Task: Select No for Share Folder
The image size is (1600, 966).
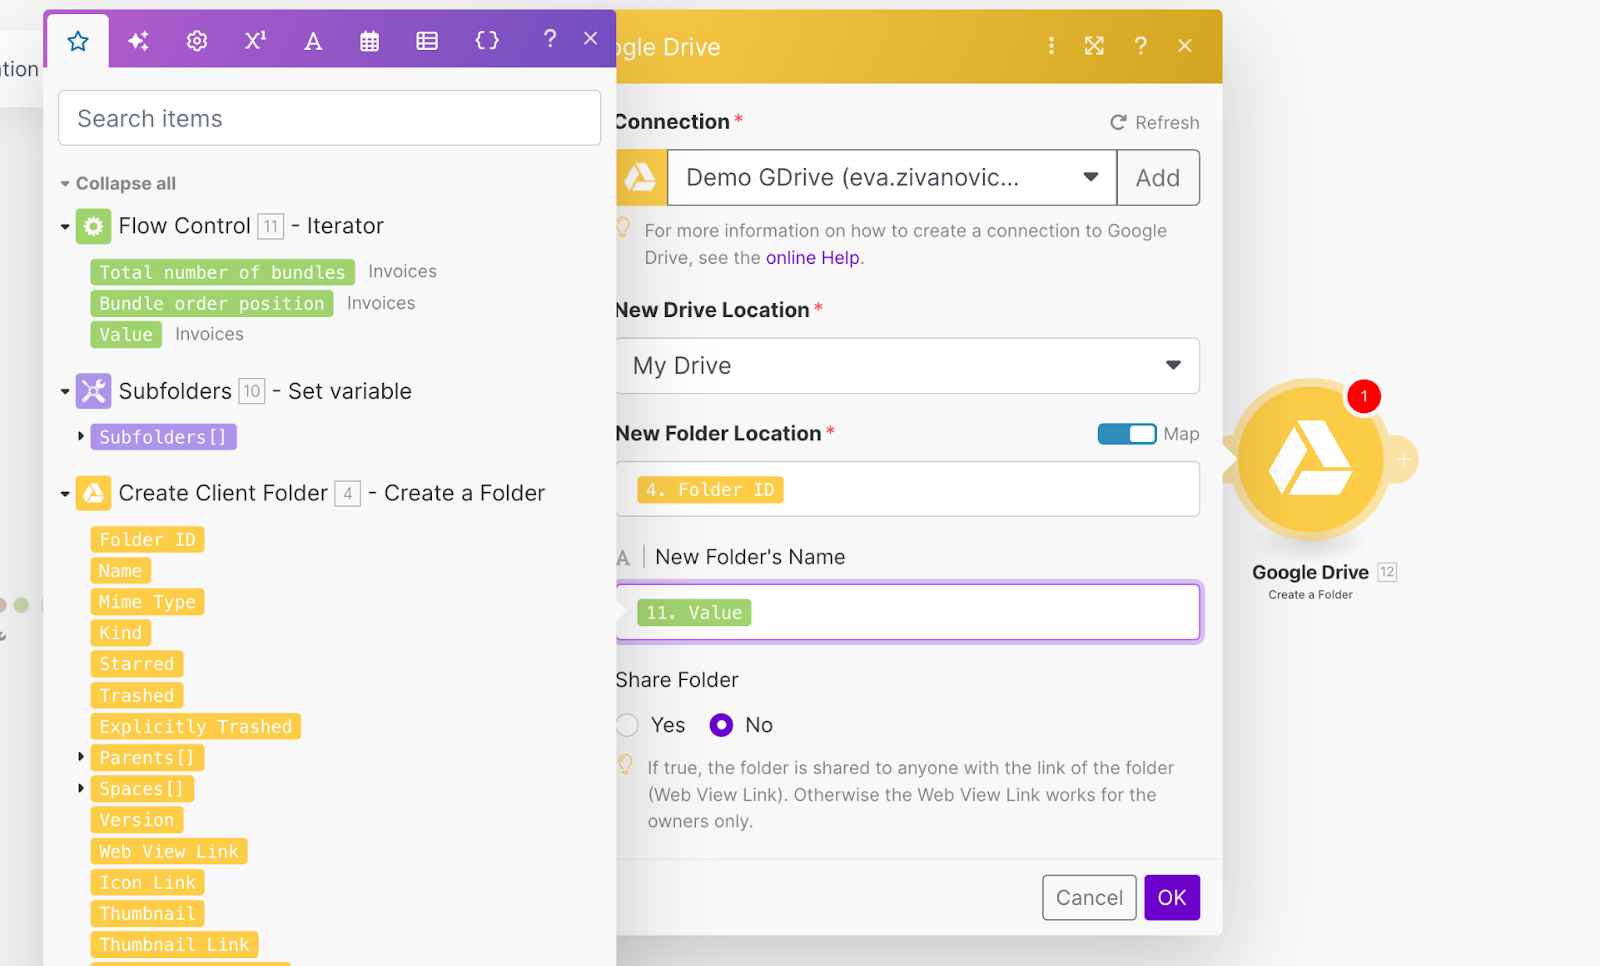Action: [x=721, y=725]
